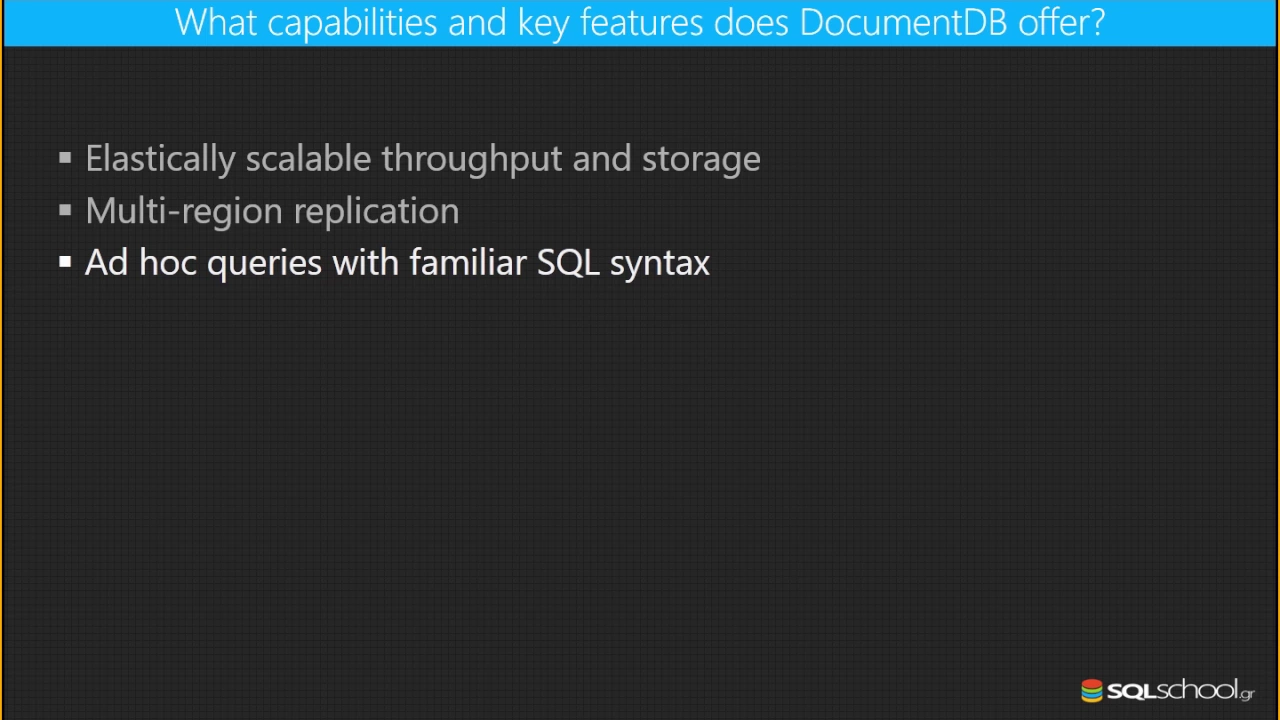This screenshot has height=720, width=1280.
Task: Click the square bullet before Elastically scalable
Action: (x=65, y=158)
